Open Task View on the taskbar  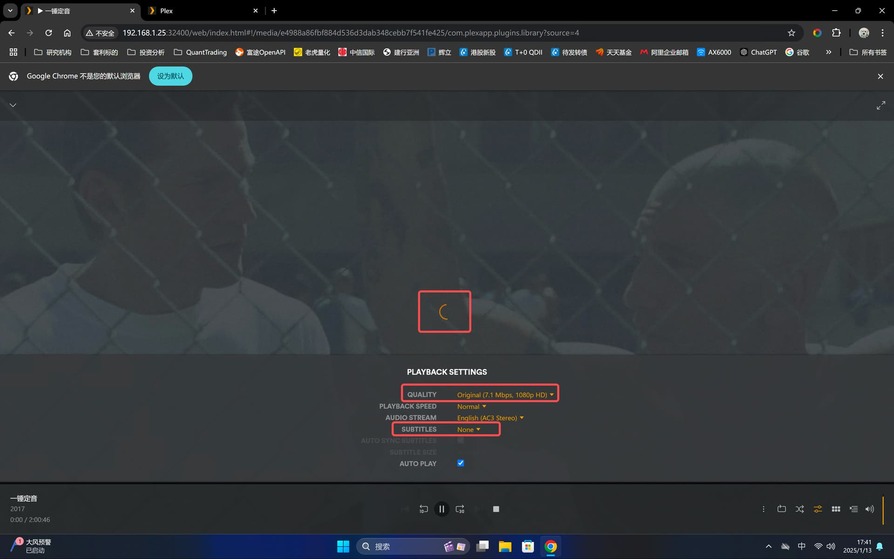(x=482, y=546)
